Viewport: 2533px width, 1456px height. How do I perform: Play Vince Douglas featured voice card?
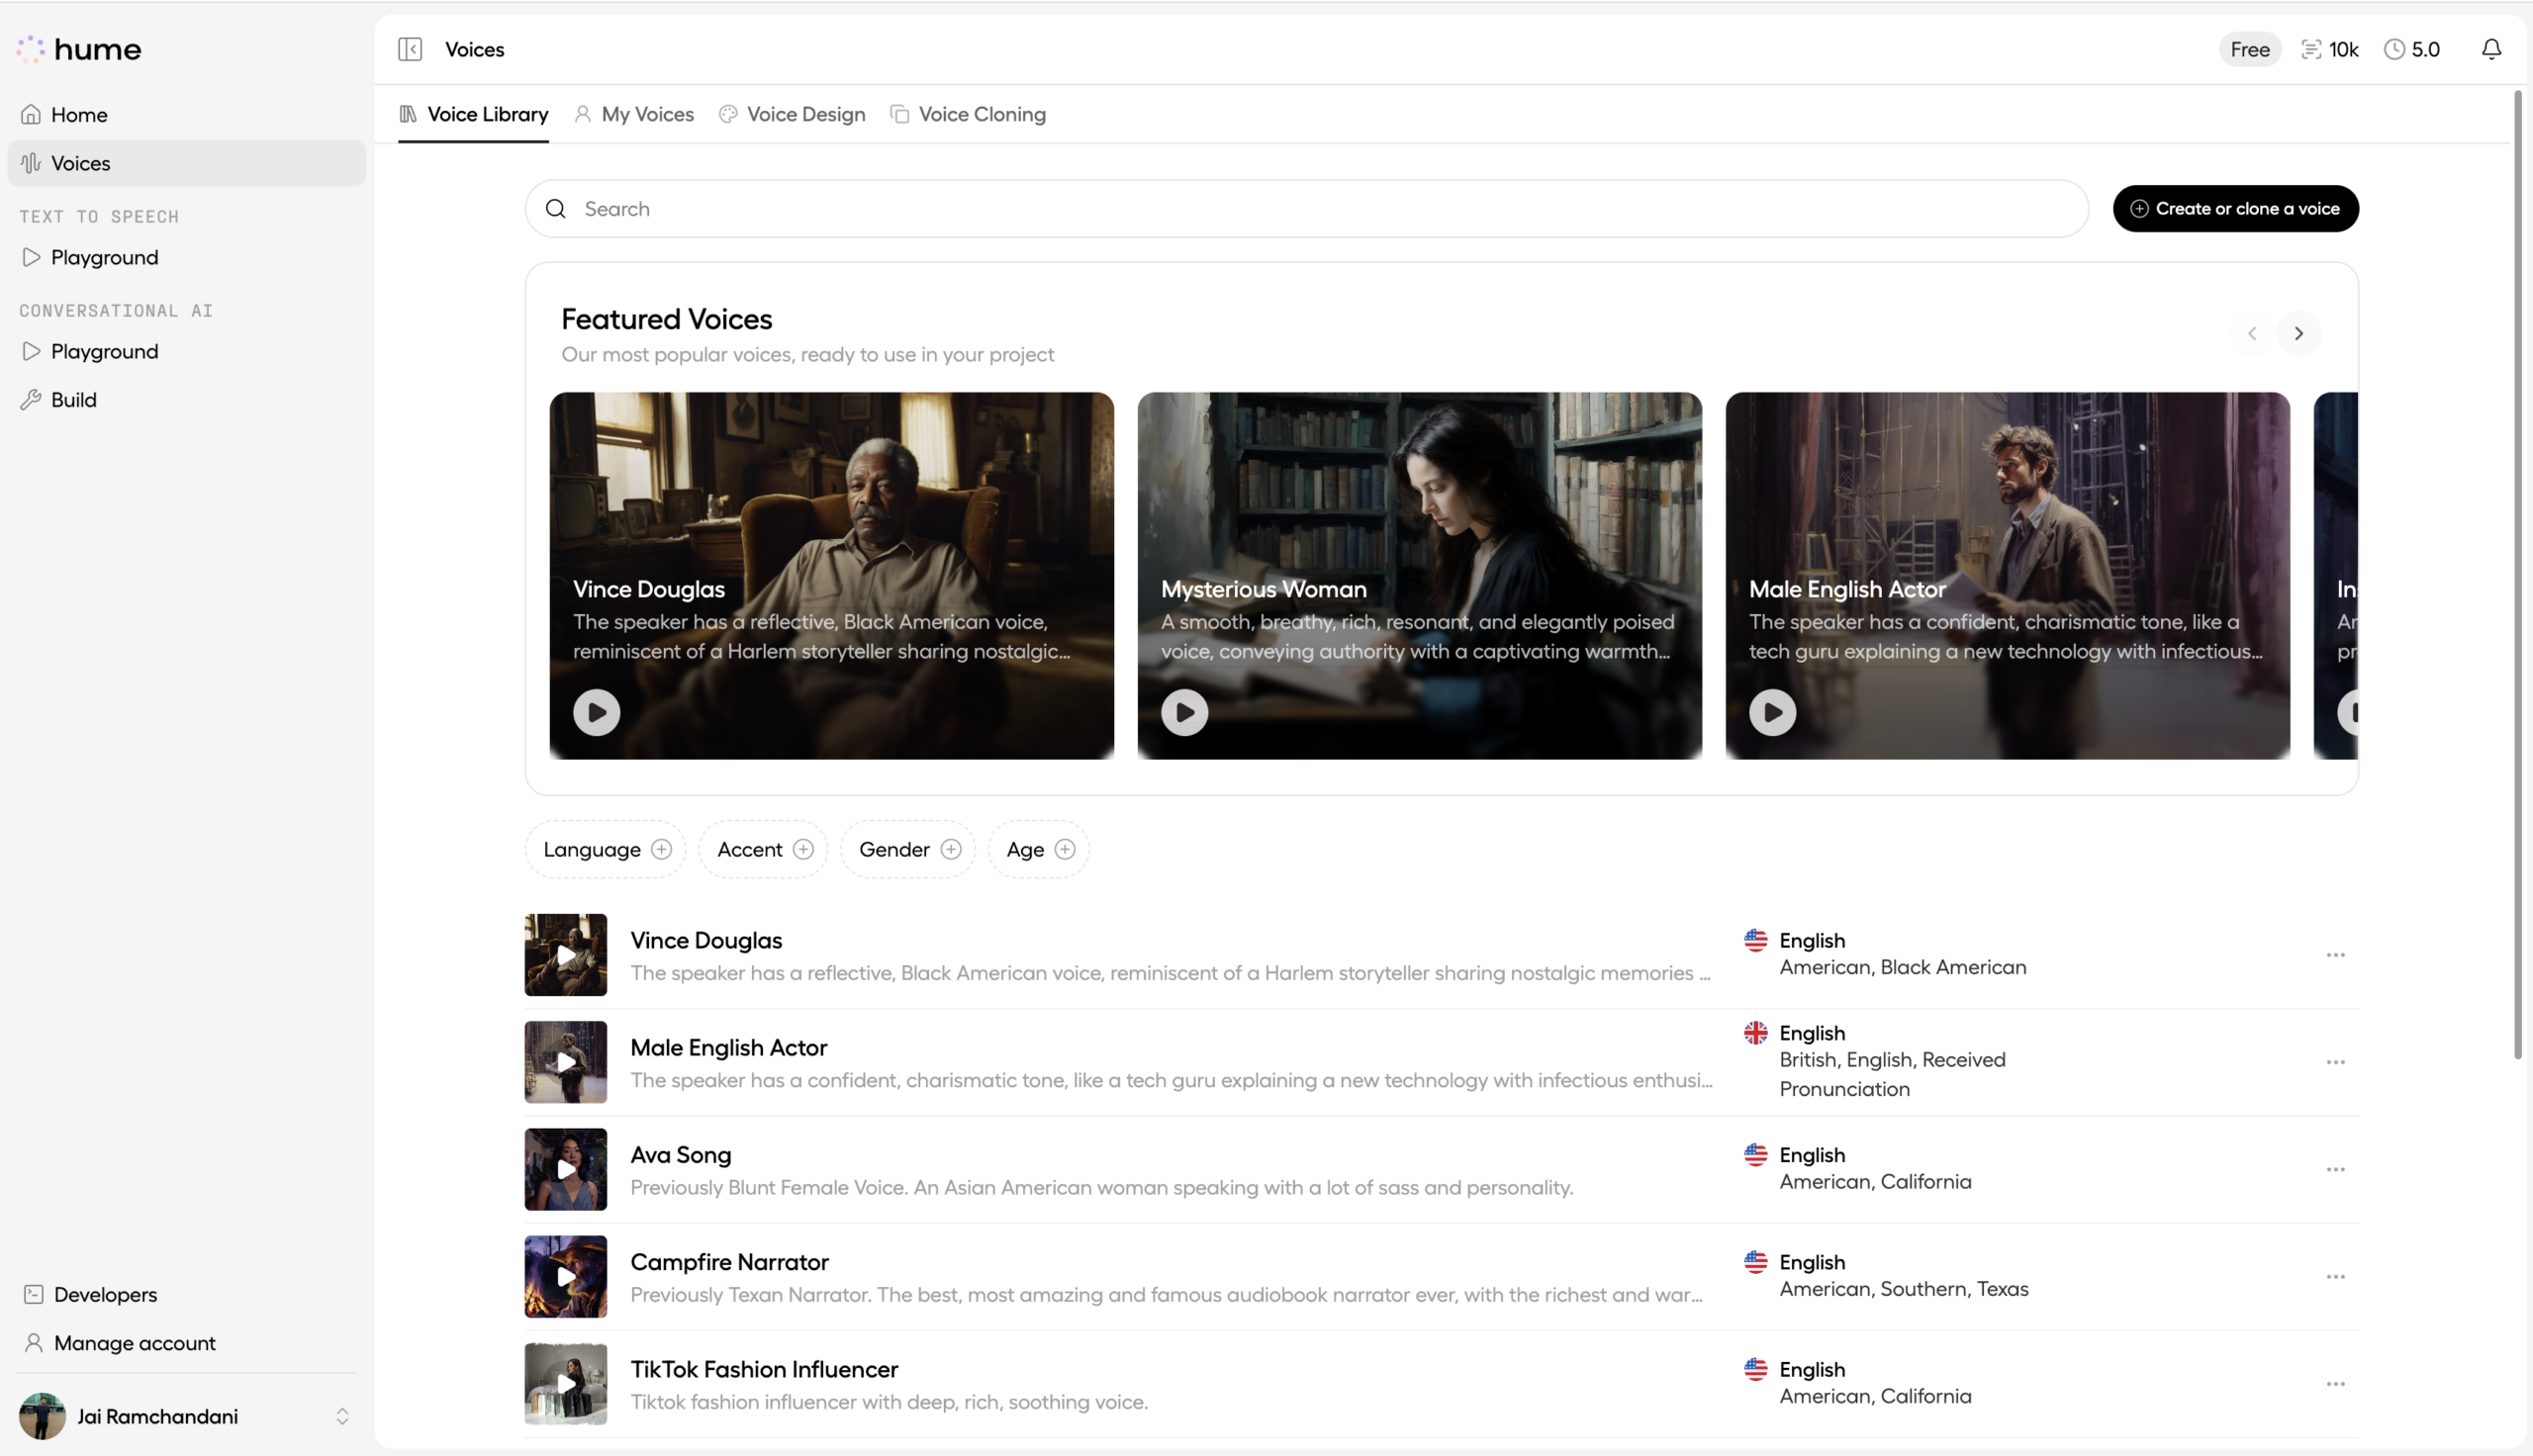[596, 712]
